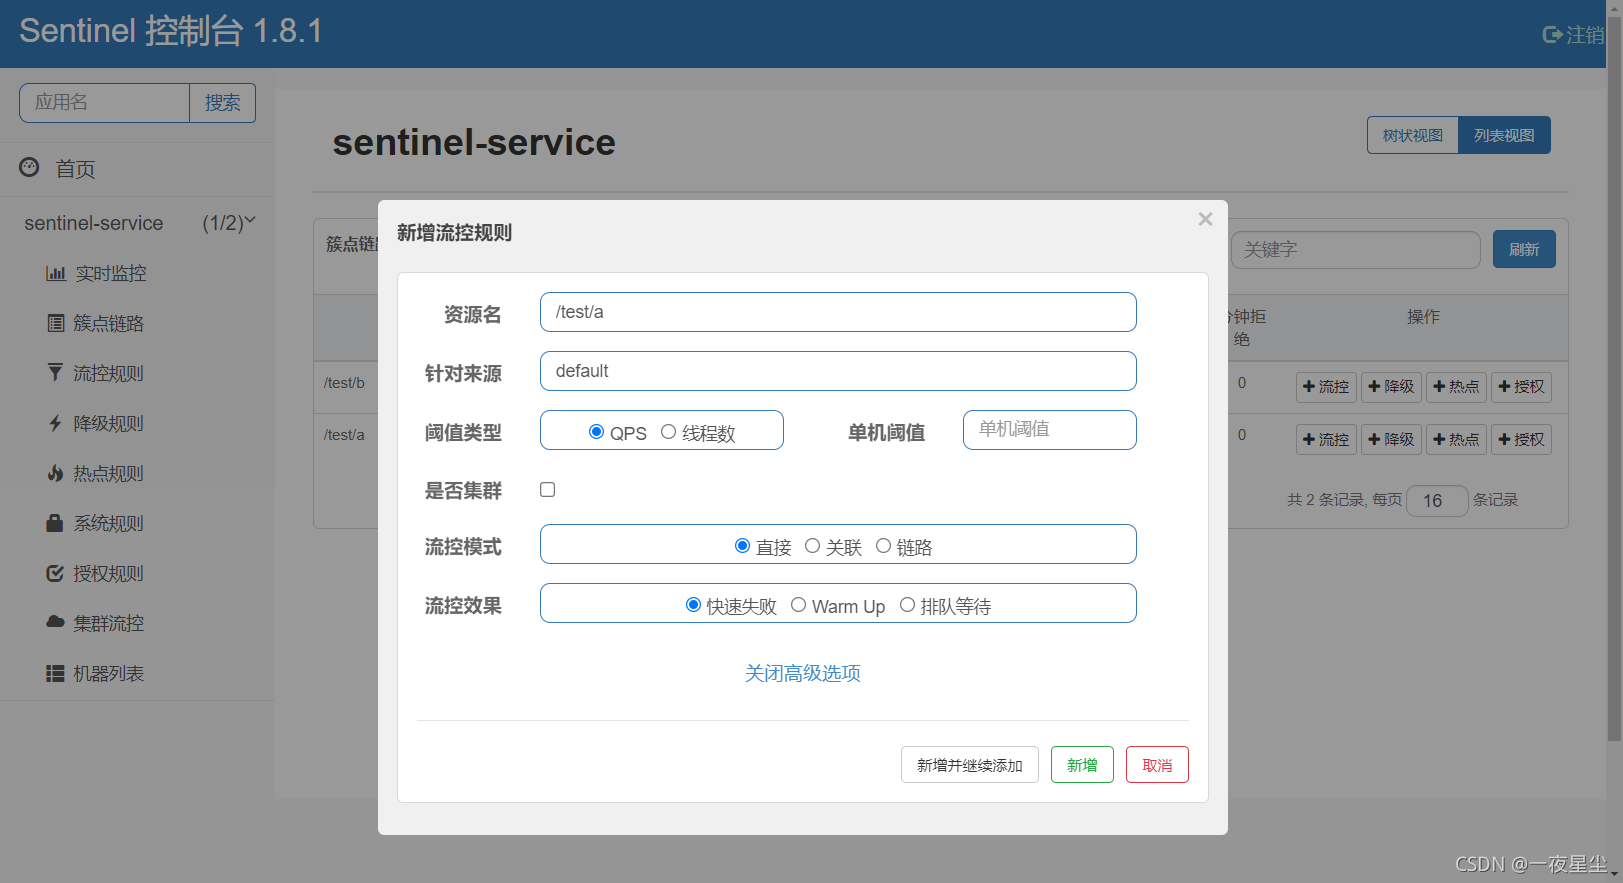
Task: Click the filter icon for 流控规则
Action: (x=55, y=373)
